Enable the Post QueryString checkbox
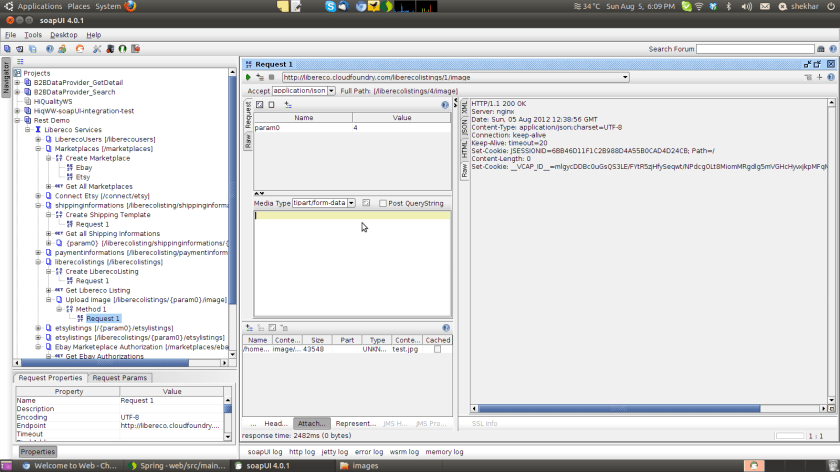This screenshot has height=472, width=840. 383,203
